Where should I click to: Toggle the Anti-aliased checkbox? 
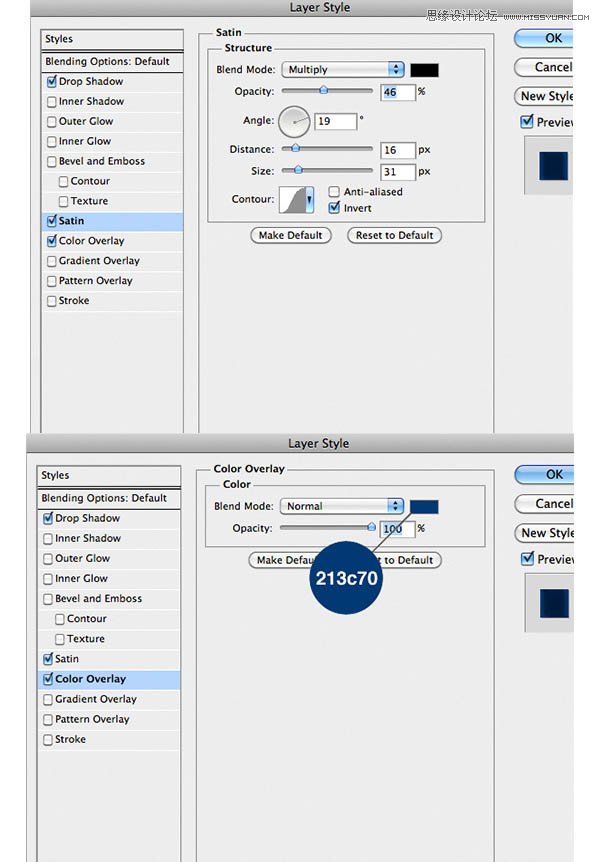(x=333, y=191)
